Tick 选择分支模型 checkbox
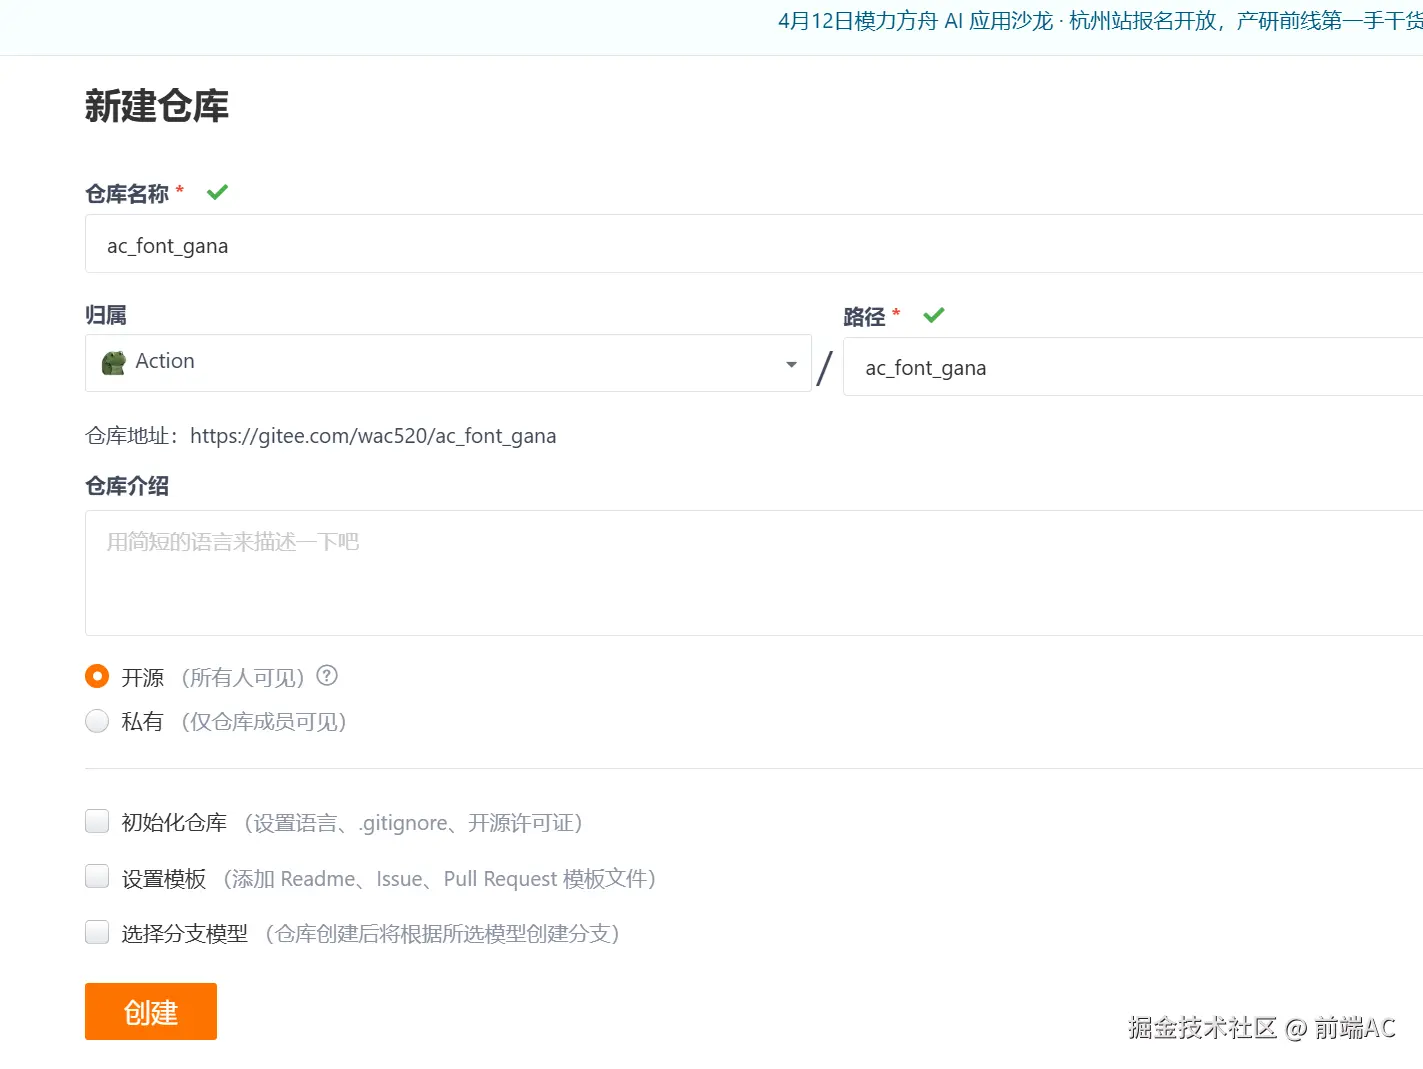The image size is (1423, 1069). point(96,931)
